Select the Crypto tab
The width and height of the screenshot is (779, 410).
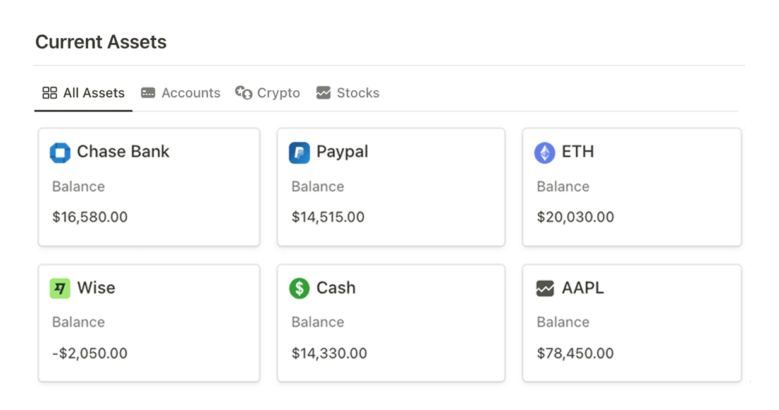(x=268, y=93)
